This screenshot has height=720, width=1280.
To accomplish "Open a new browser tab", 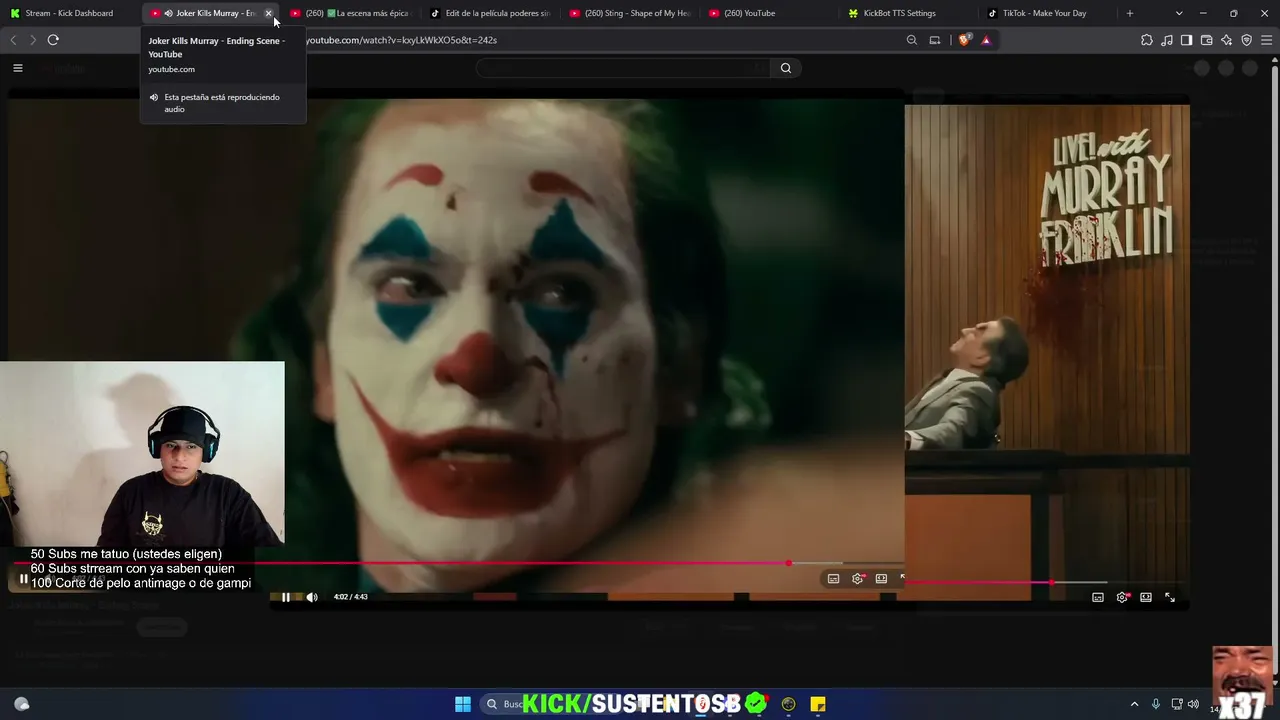I will tap(1130, 13).
